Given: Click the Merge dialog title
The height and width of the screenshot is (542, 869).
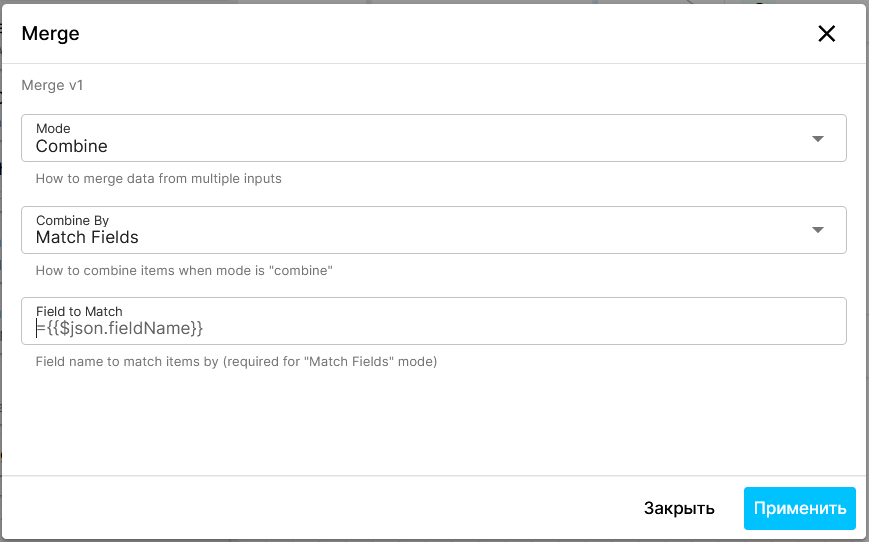Looking at the screenshot, I should [50, 33].
